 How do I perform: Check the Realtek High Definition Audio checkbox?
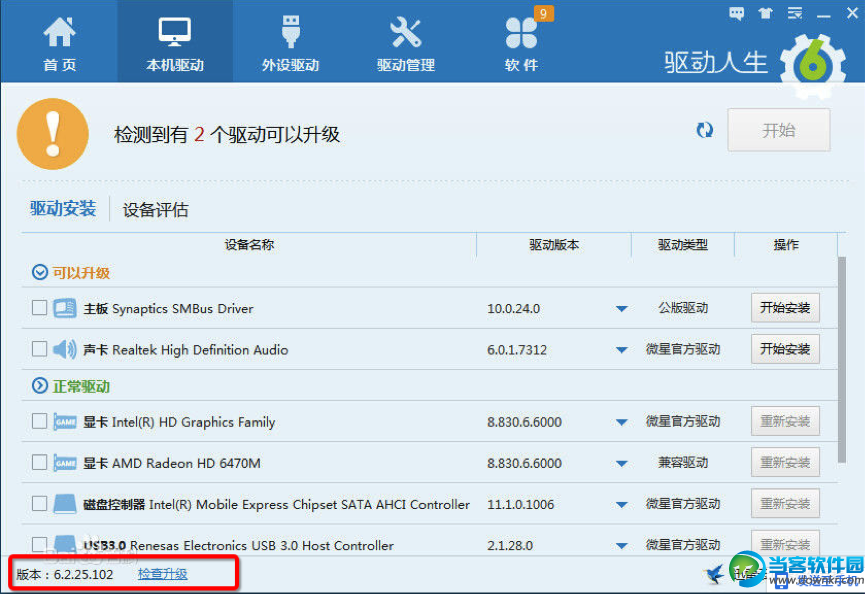coord(39,349)
